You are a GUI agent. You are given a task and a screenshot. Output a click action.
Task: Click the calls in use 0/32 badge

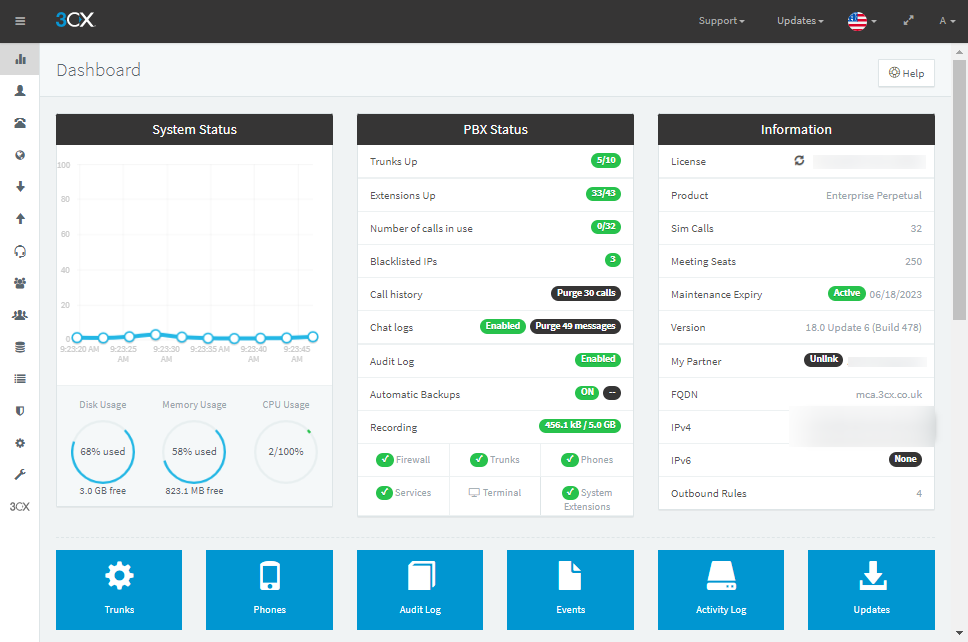[x=606, y=227]
